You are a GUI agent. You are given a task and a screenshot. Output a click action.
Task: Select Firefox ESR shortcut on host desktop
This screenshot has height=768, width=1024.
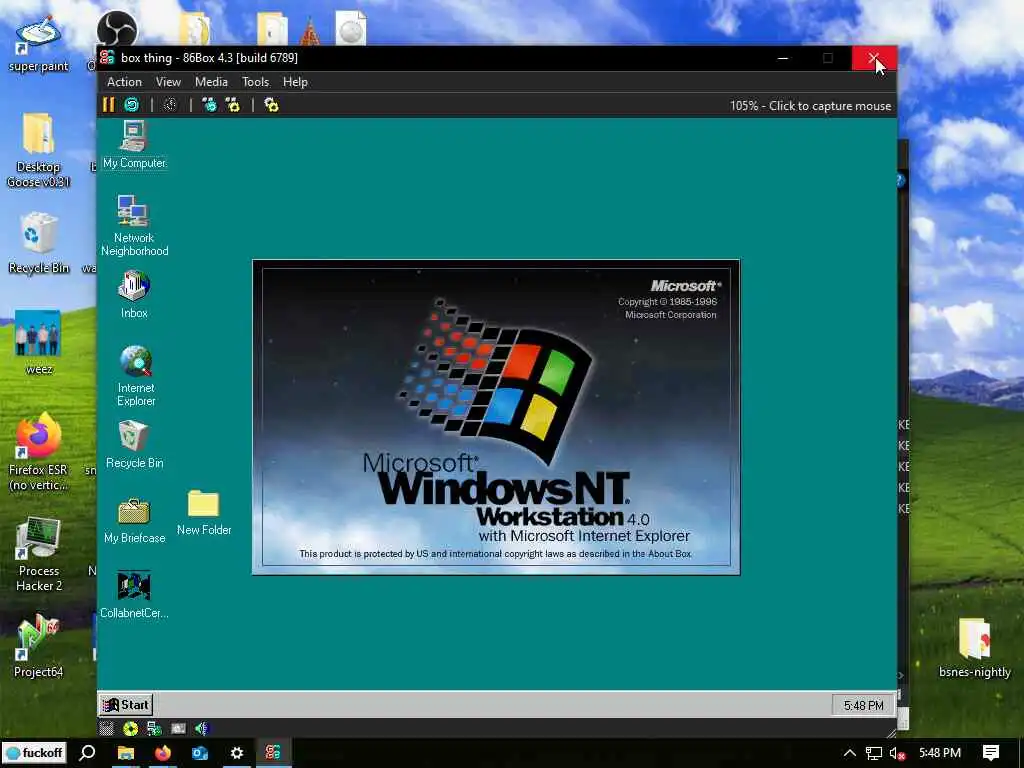click(x=39, y=452)
